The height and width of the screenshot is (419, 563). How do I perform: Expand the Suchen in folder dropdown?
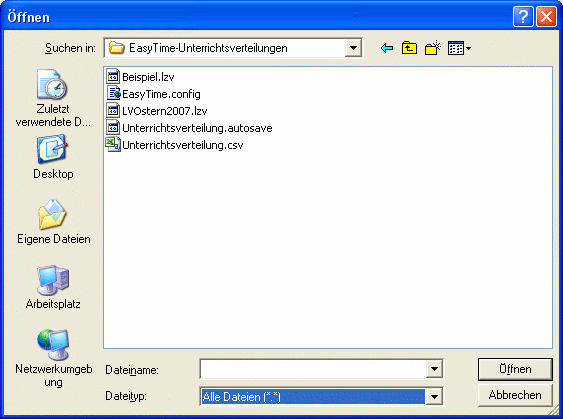[353, 48]
